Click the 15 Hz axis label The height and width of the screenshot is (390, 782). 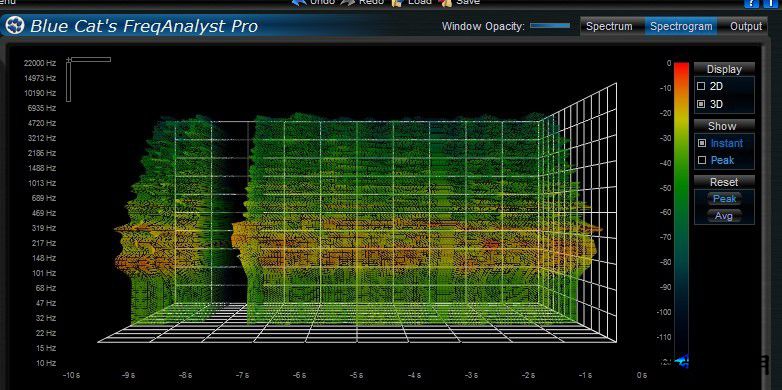click(45, 348)
